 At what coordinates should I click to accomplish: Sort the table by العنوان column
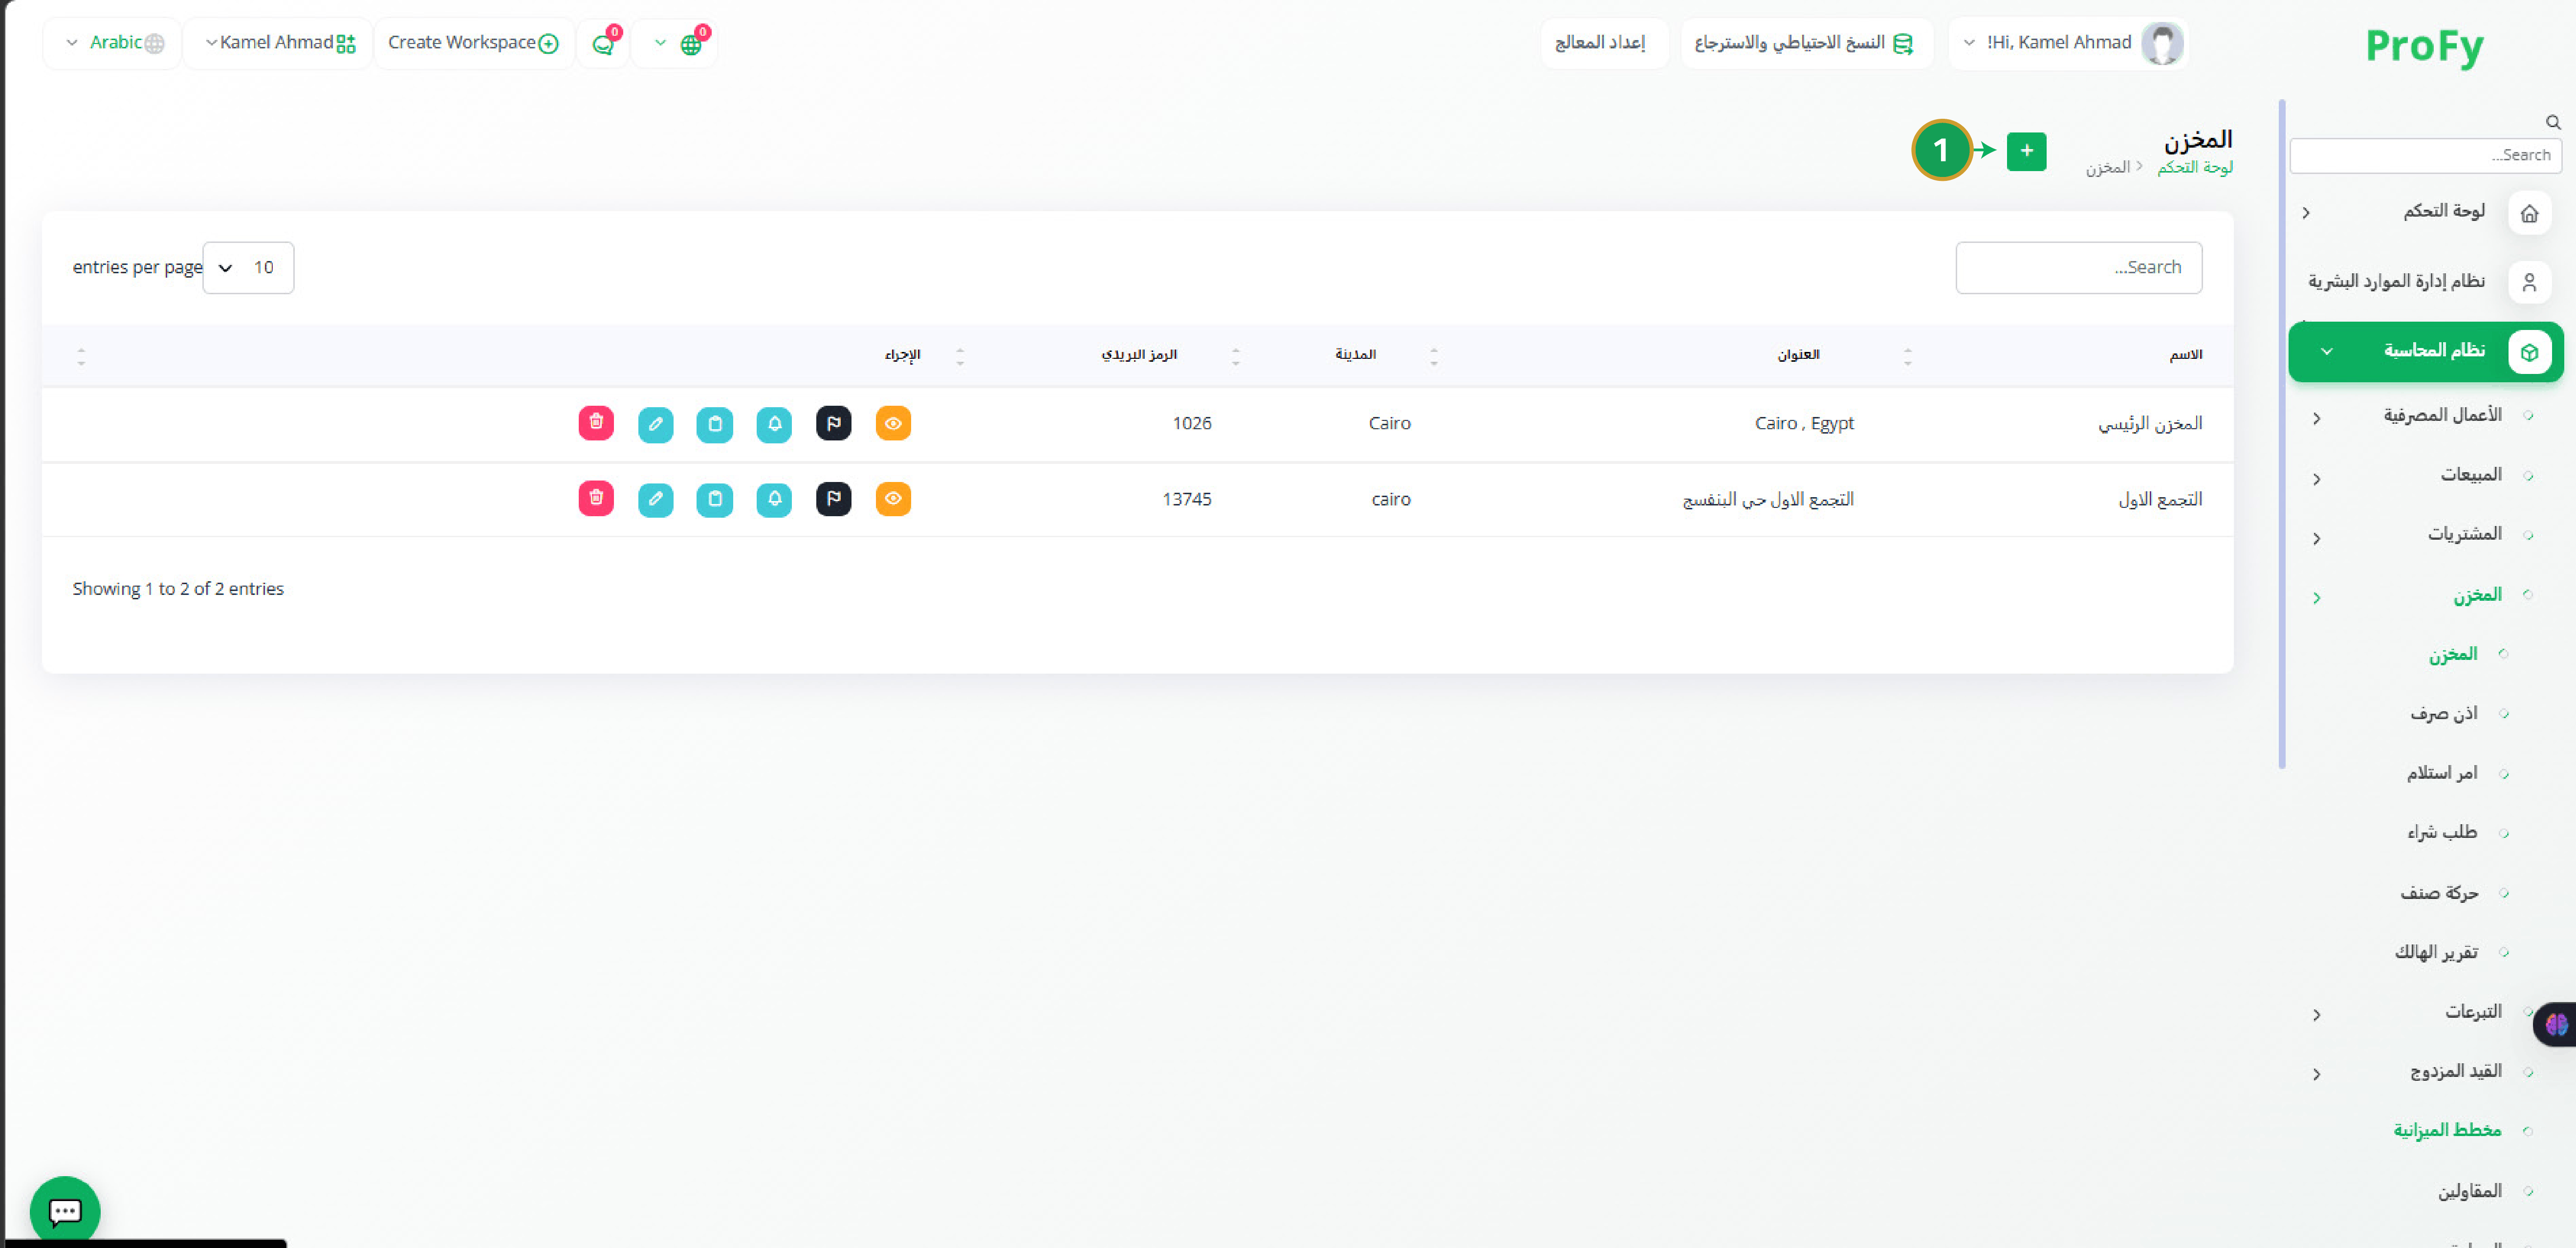(1798, 355)
